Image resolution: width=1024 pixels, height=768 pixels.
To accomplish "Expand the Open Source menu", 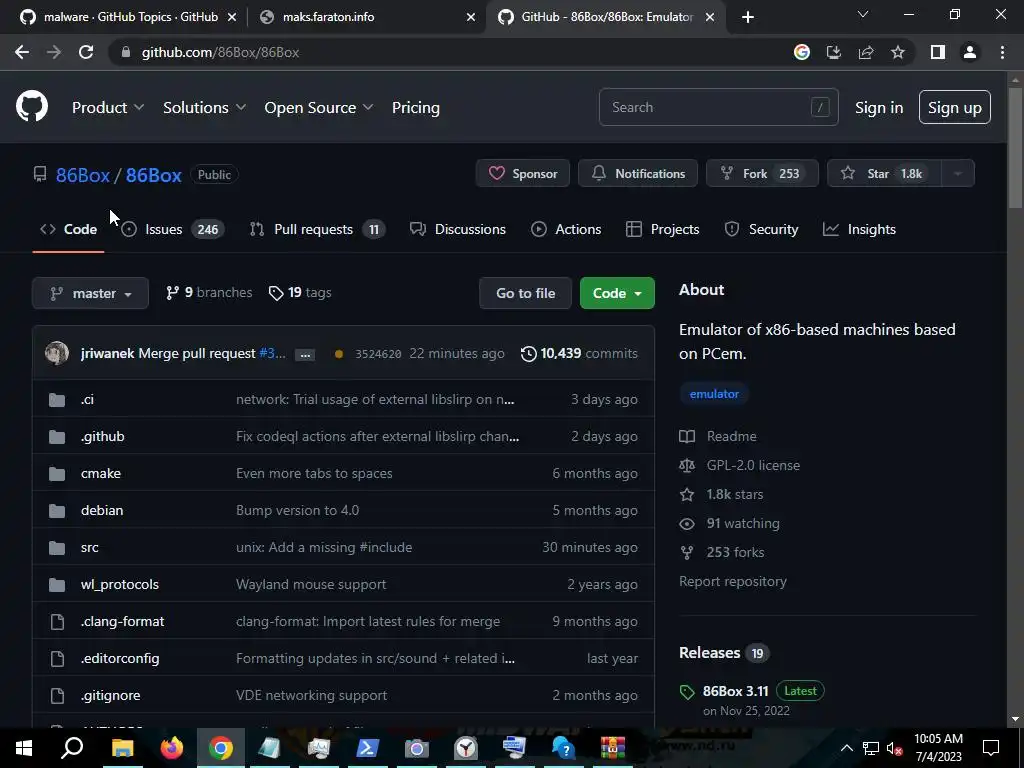I will 319,108.
